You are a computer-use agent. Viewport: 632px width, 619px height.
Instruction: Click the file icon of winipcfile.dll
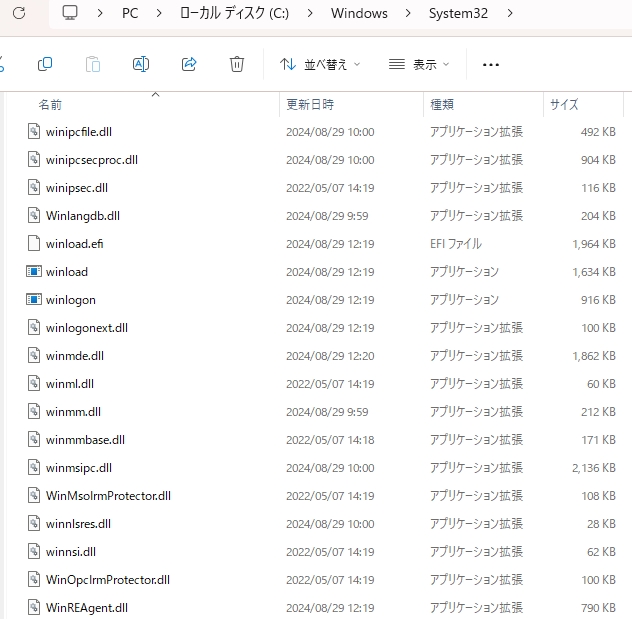tap(34, 131)
